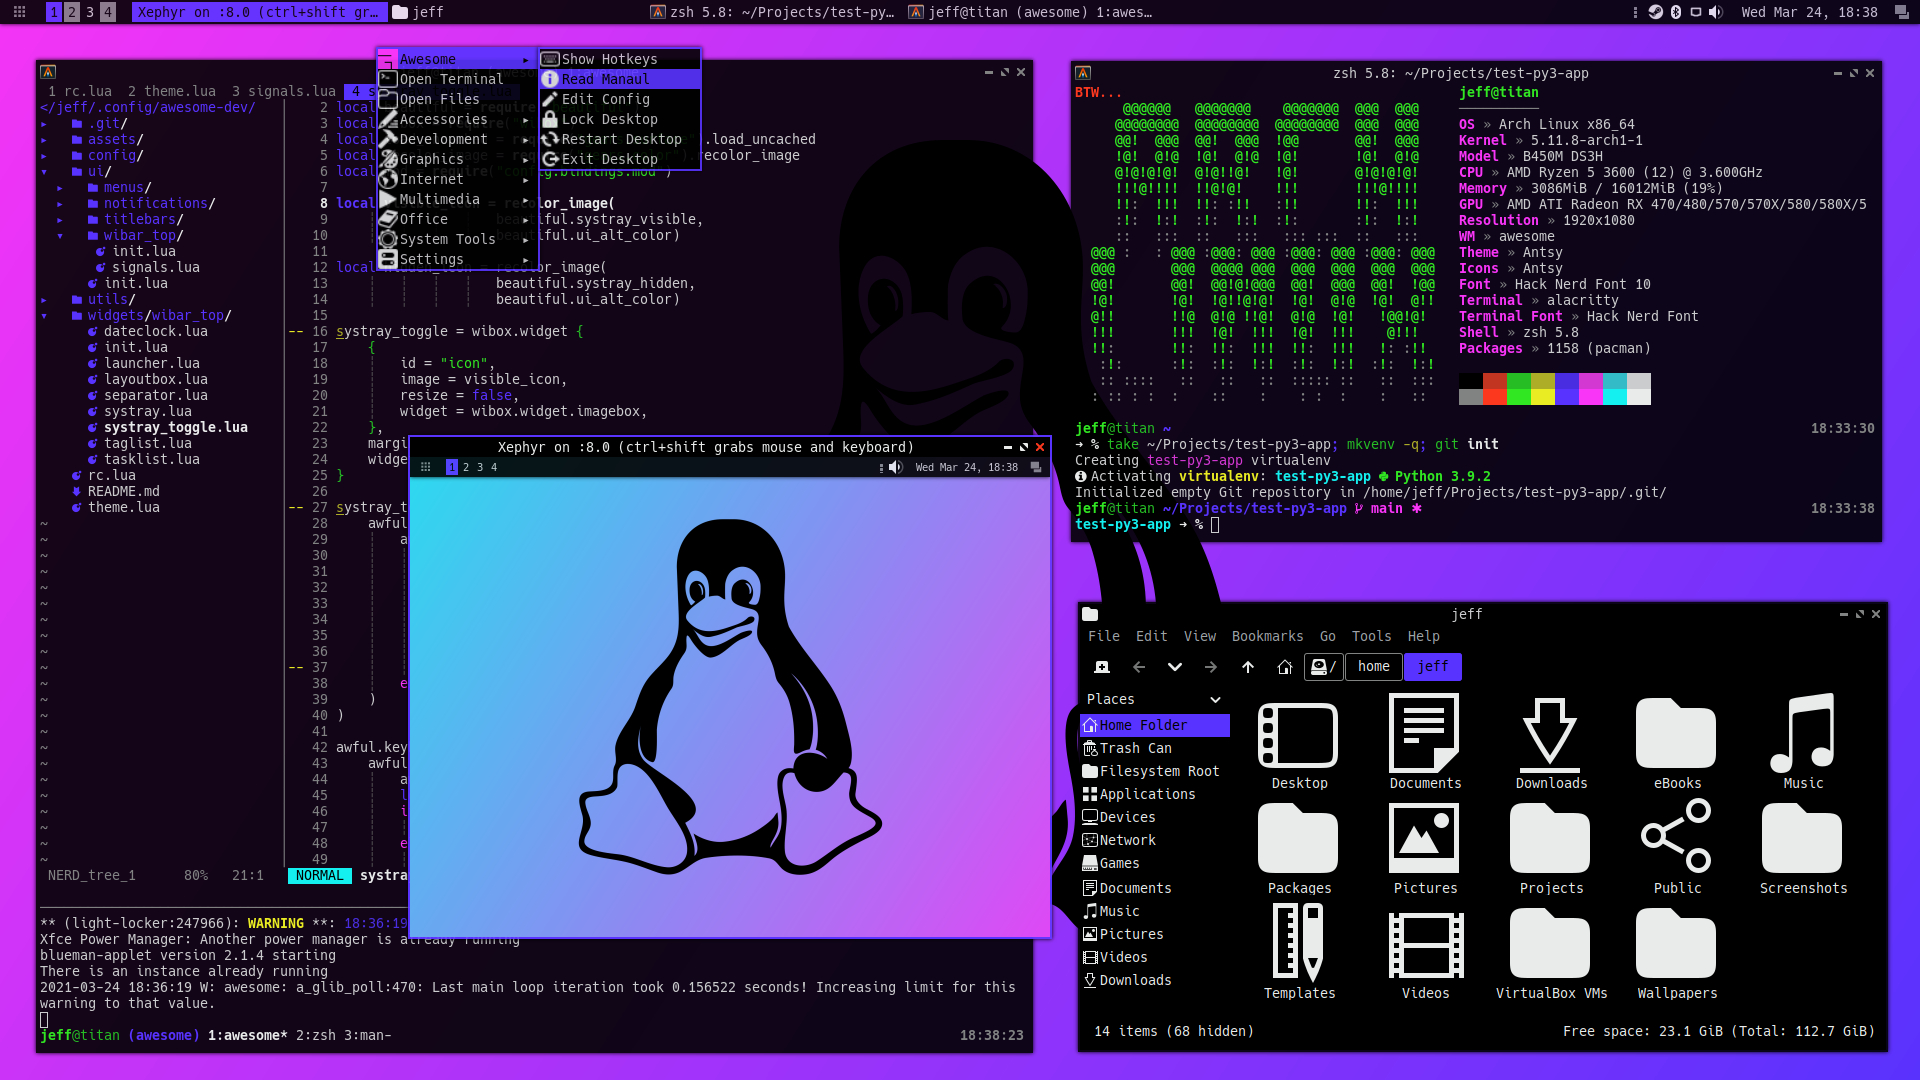The height and width of the screenshot is (1080, 1920).
Task: Go back in file manager history
Action: point(1139,667)
